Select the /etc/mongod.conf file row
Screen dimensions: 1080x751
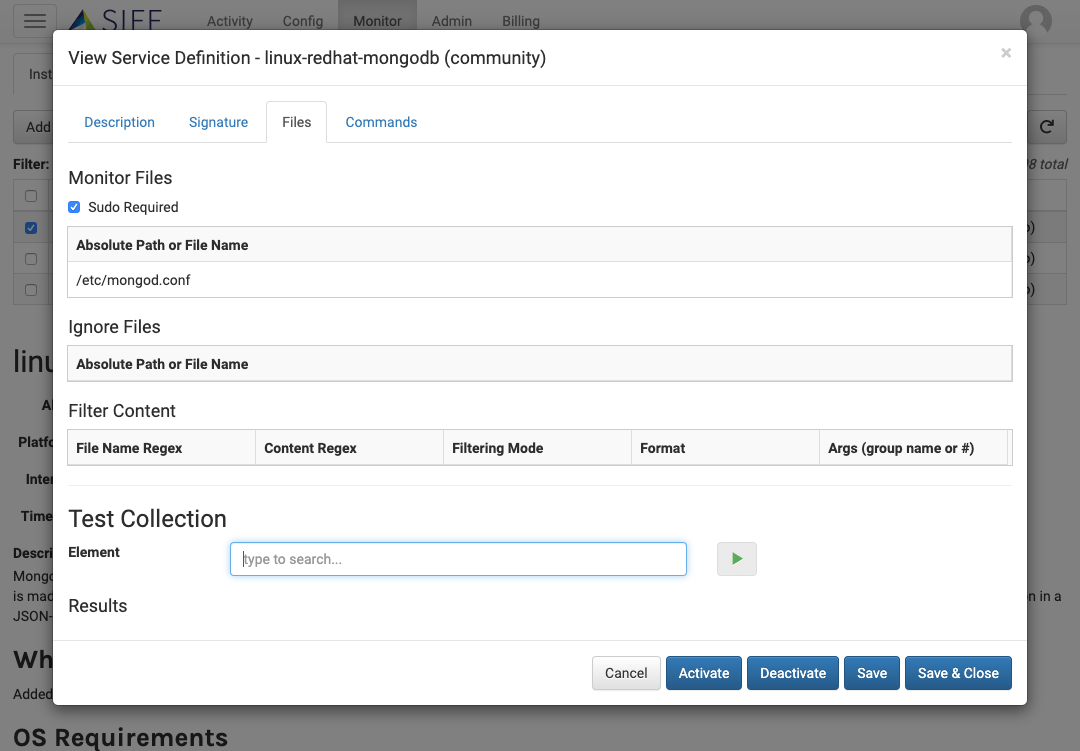point(540,280)
